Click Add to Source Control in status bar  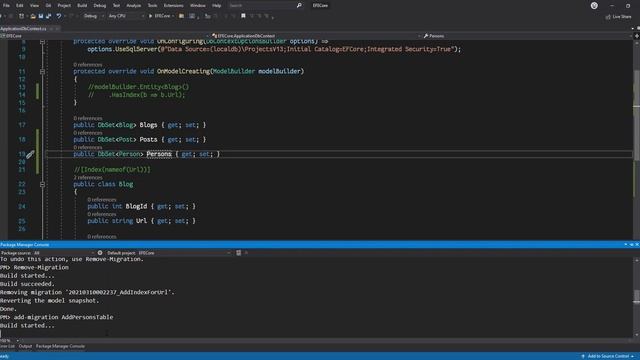pos(608,356)
